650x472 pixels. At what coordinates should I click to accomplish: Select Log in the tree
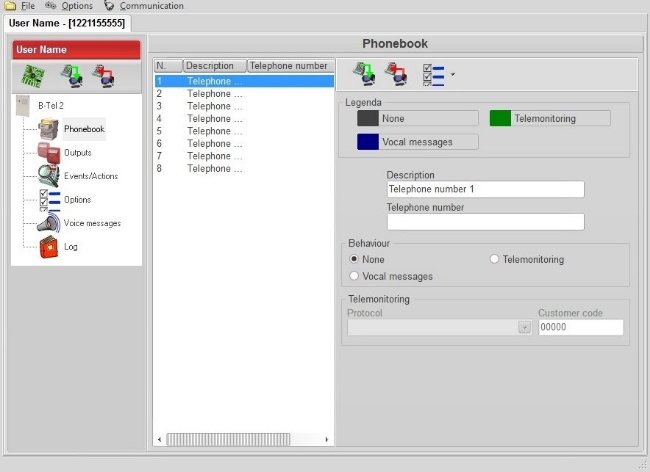click(70, 247)
